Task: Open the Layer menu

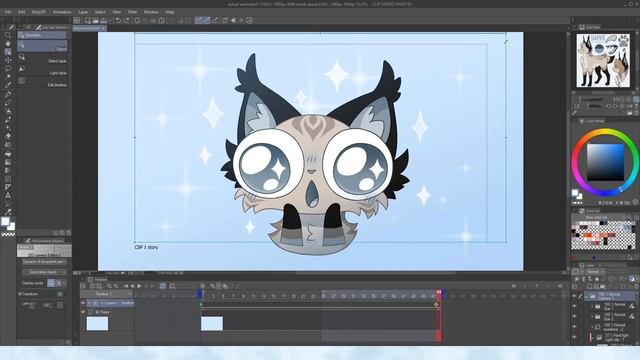Action: coord(83,12)
